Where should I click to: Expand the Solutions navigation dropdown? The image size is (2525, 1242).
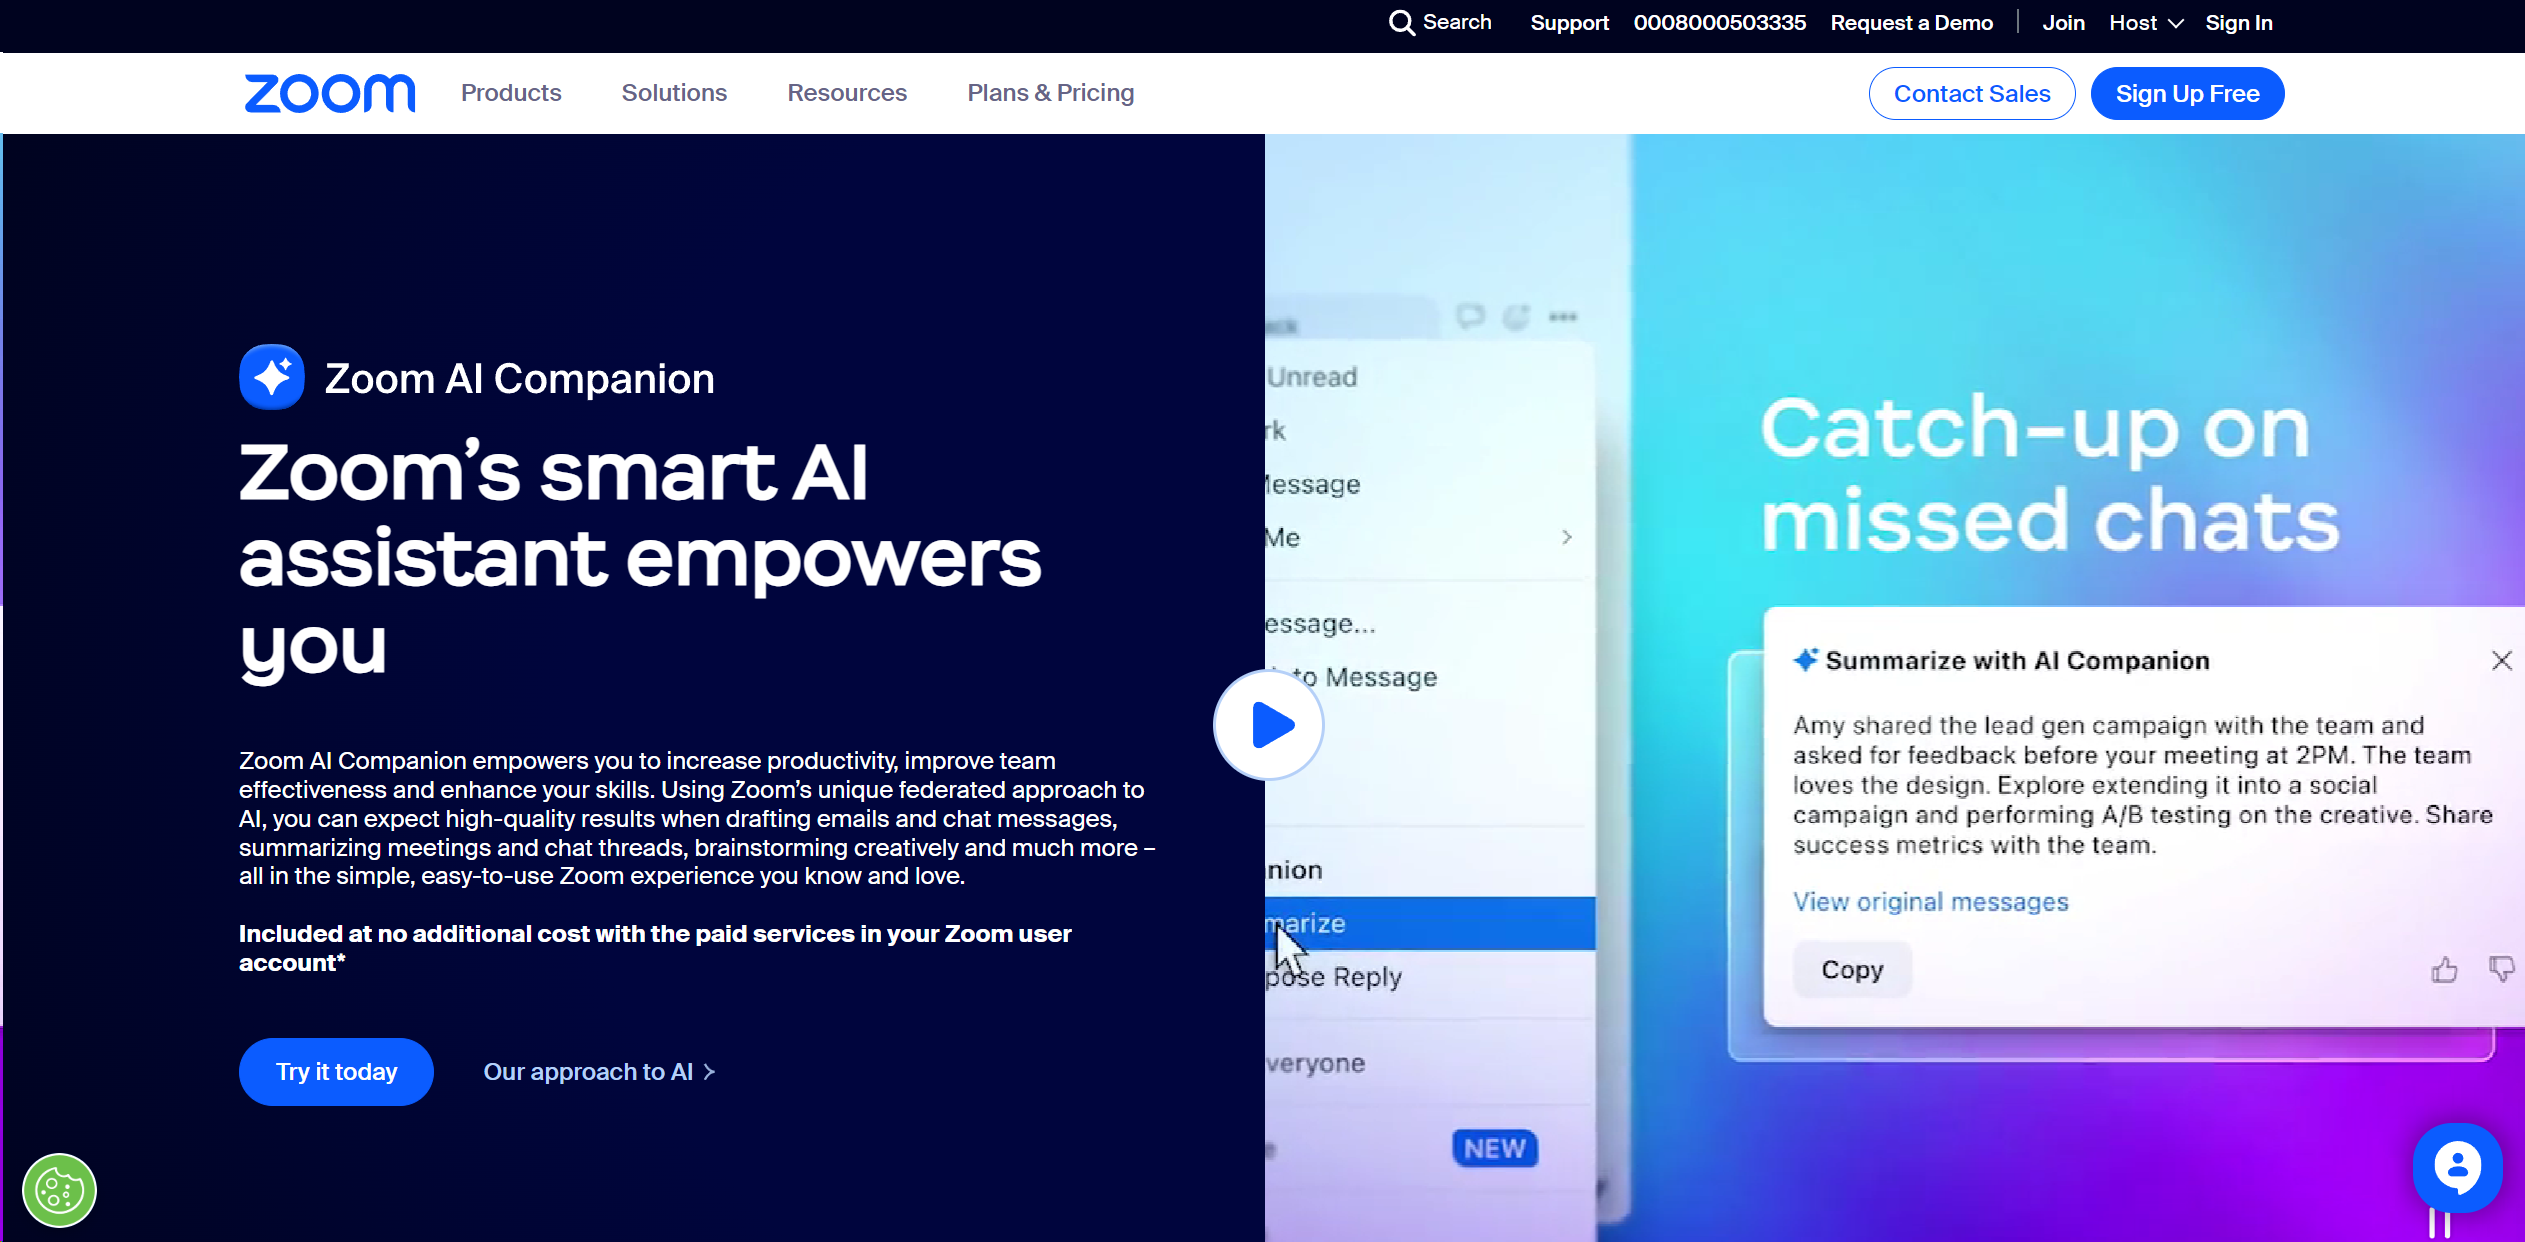675,92
